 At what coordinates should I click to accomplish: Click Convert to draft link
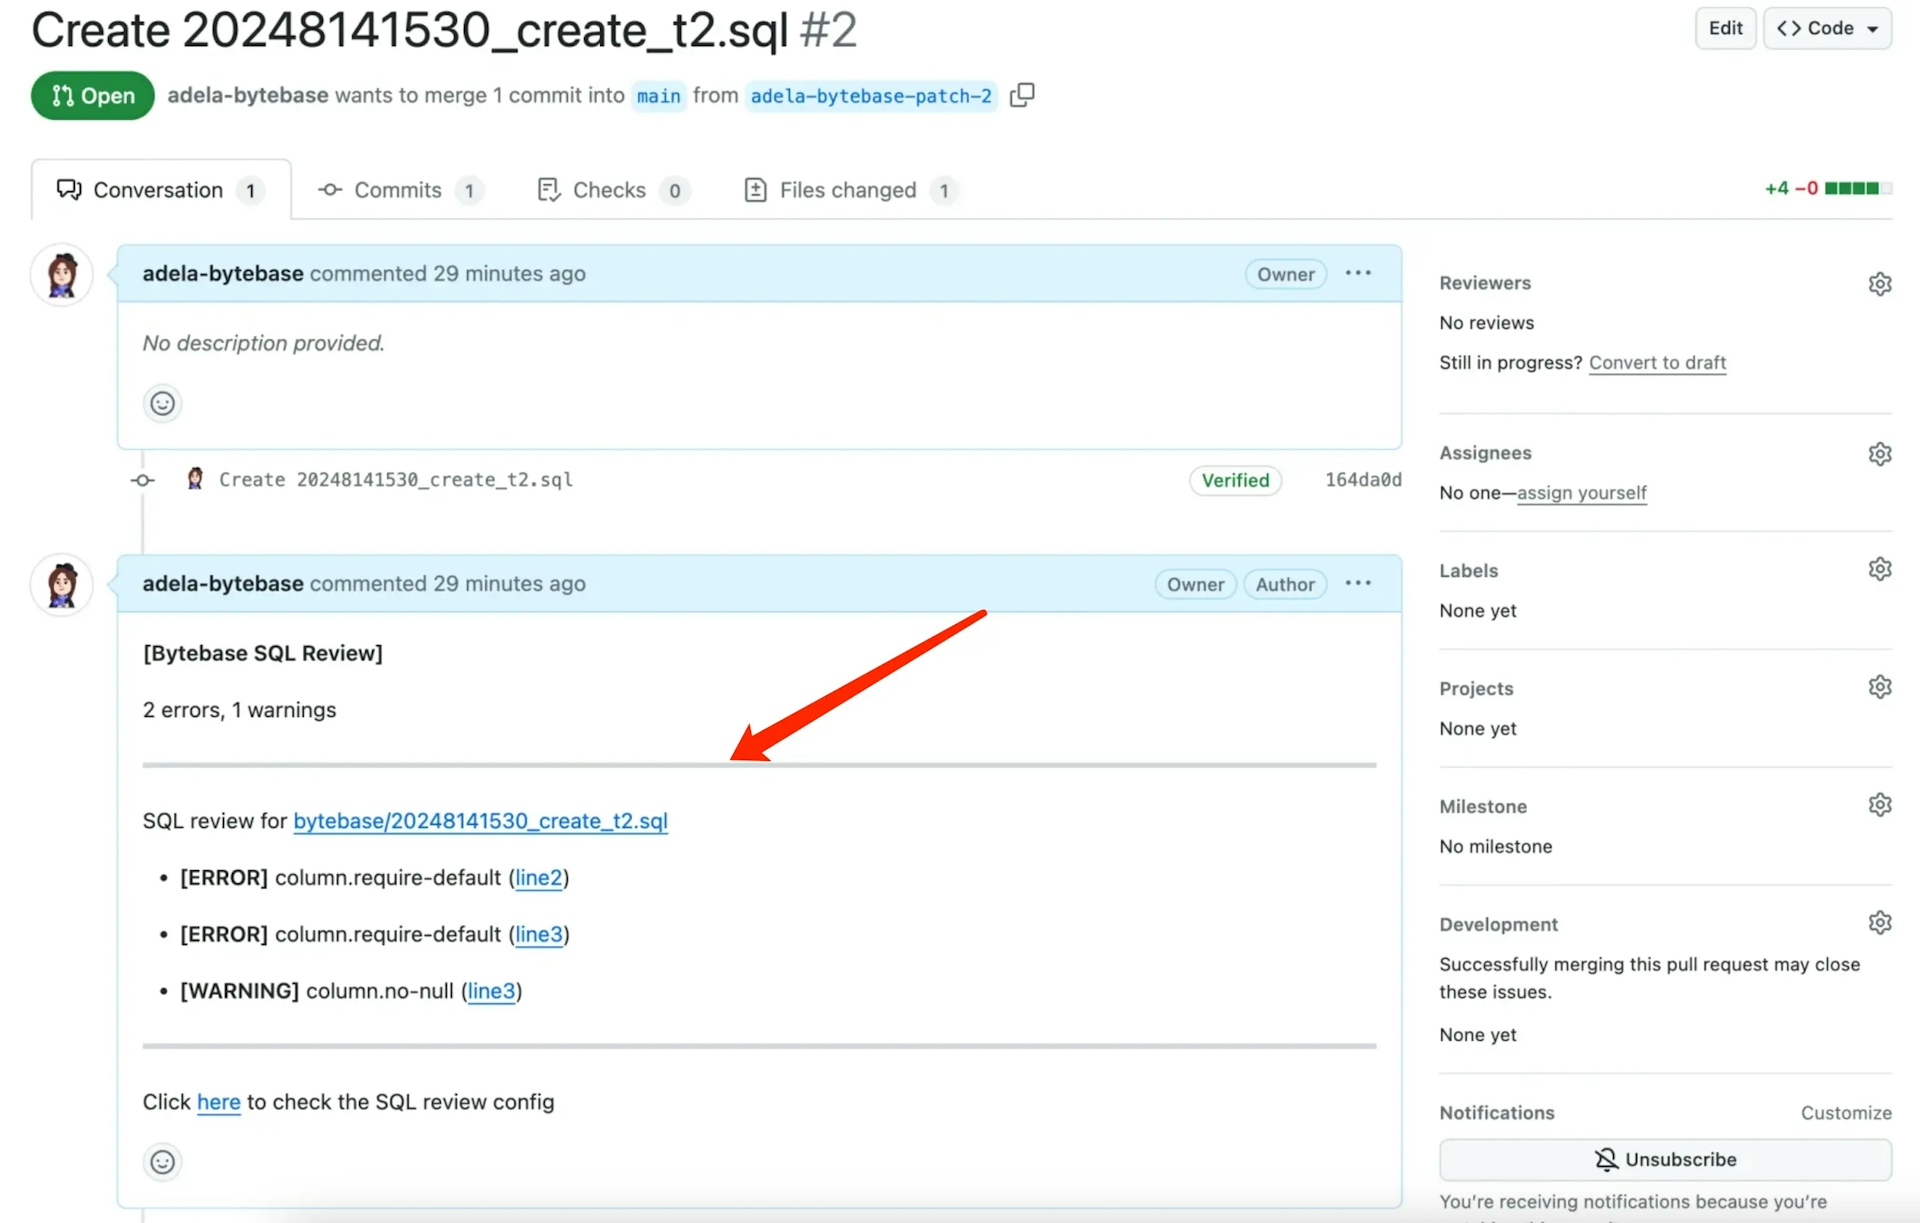click(x=1657, y=361)
